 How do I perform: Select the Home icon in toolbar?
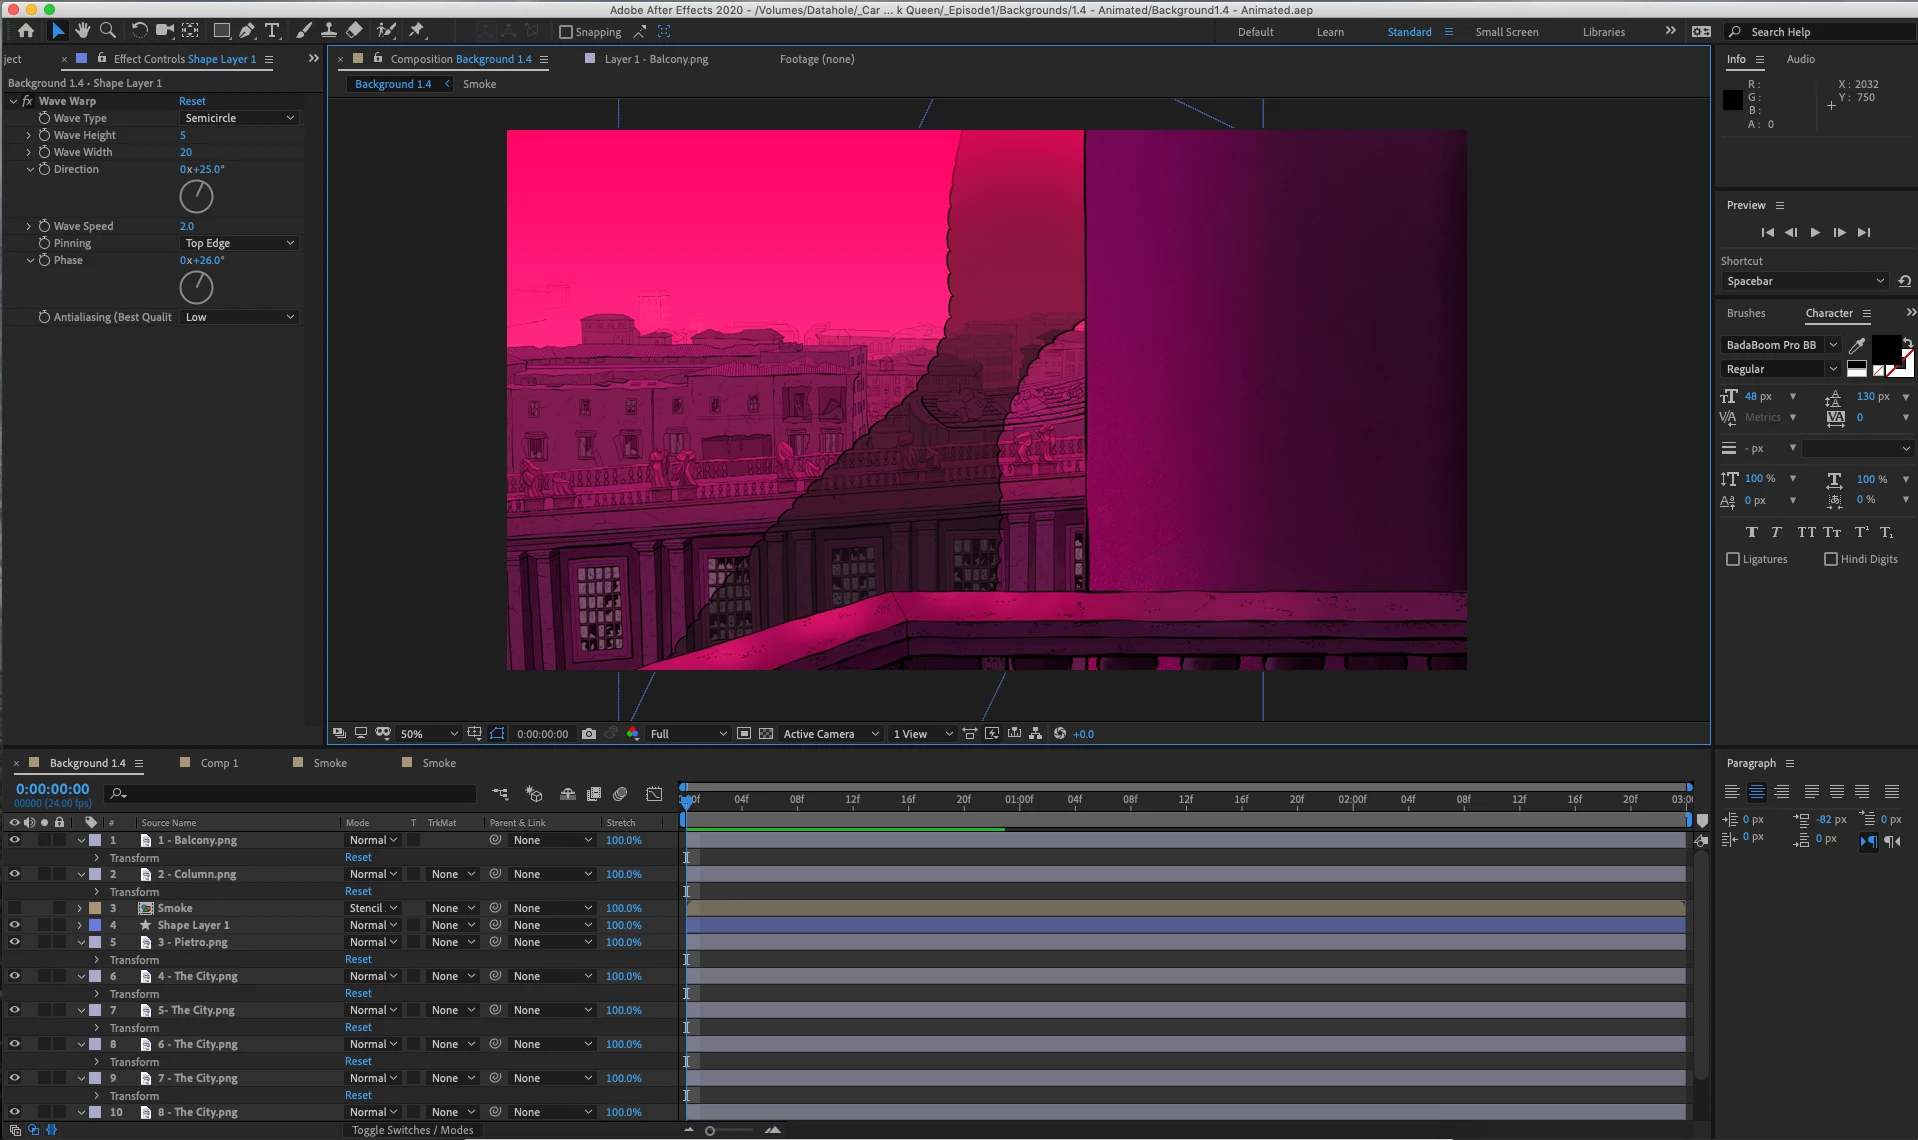coord(26,31)
